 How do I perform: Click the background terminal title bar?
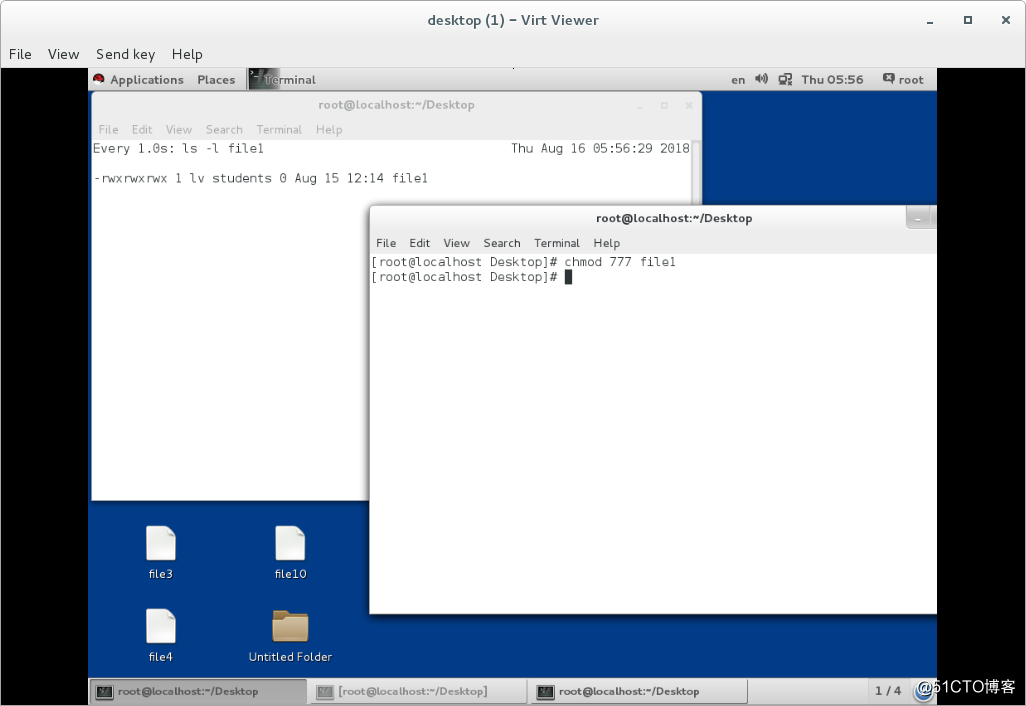[x=397, y=105]
